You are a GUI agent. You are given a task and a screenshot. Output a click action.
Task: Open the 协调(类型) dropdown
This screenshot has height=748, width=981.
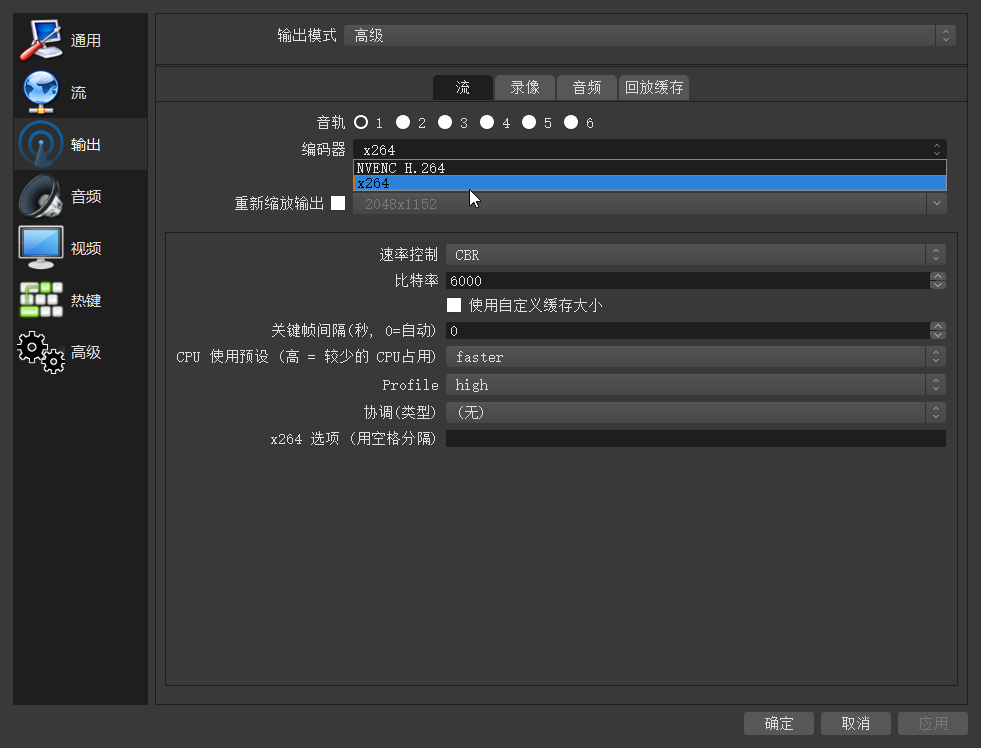click(x=695, y=412)
